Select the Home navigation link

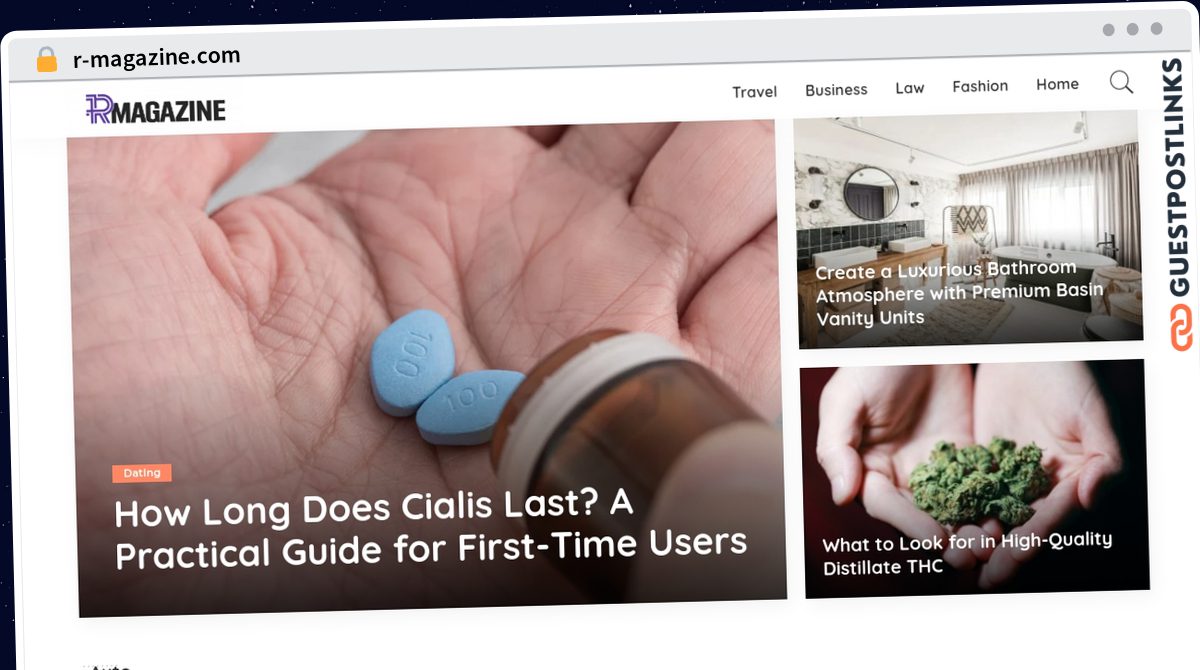pos(1057,84)
